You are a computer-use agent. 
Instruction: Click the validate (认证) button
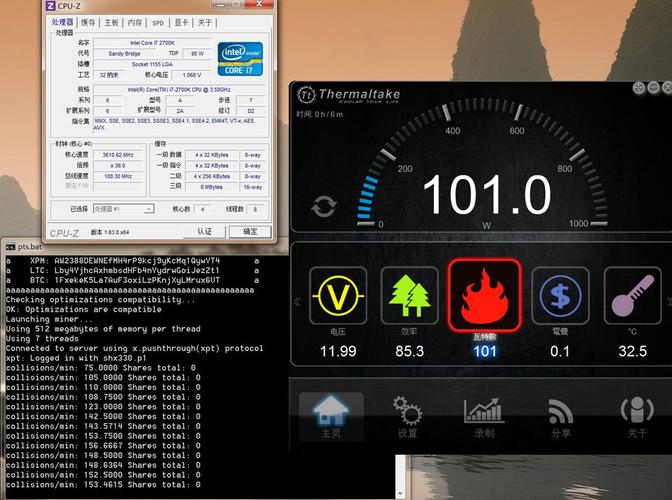(205, 232)
